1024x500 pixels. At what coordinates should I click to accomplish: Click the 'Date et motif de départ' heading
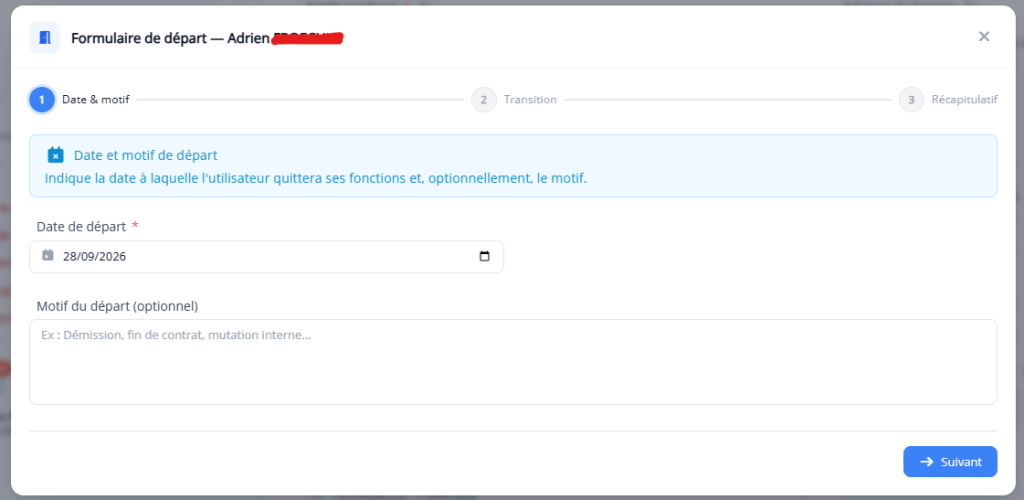146,155
